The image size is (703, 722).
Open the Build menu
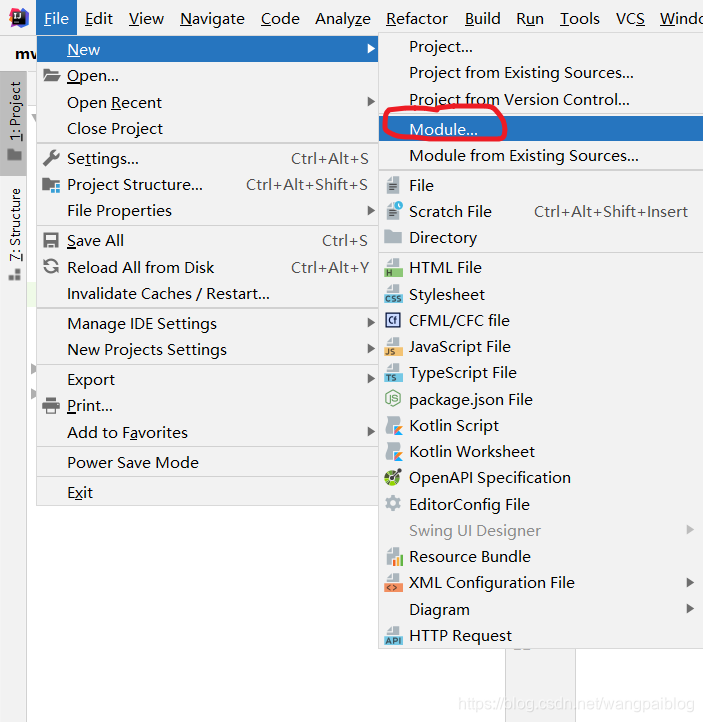click(x=482, y=18)
